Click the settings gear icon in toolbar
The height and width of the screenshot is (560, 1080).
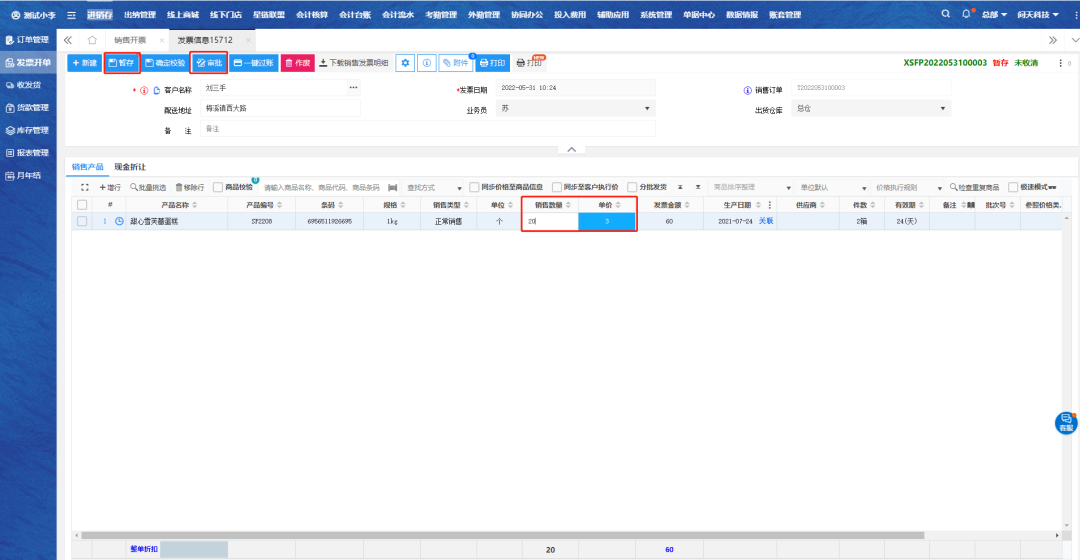[x=405, y=63]
